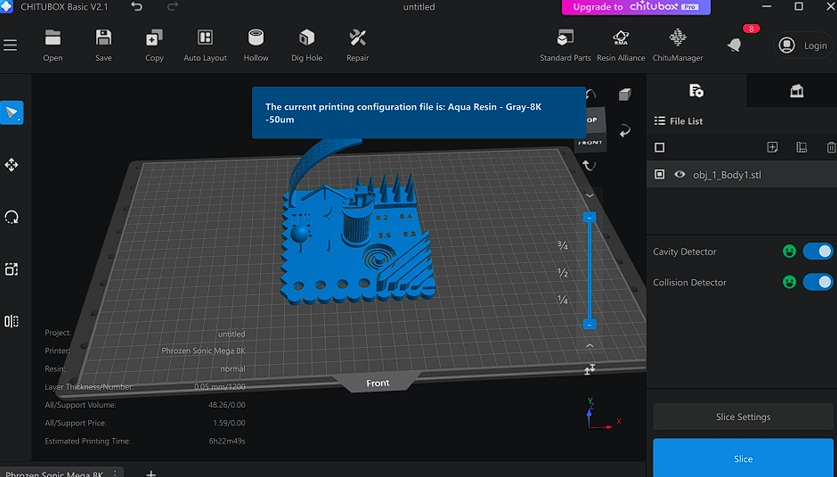Click the rotate view left arrow below Front face
837x477 pixels.
pos(589,165)
